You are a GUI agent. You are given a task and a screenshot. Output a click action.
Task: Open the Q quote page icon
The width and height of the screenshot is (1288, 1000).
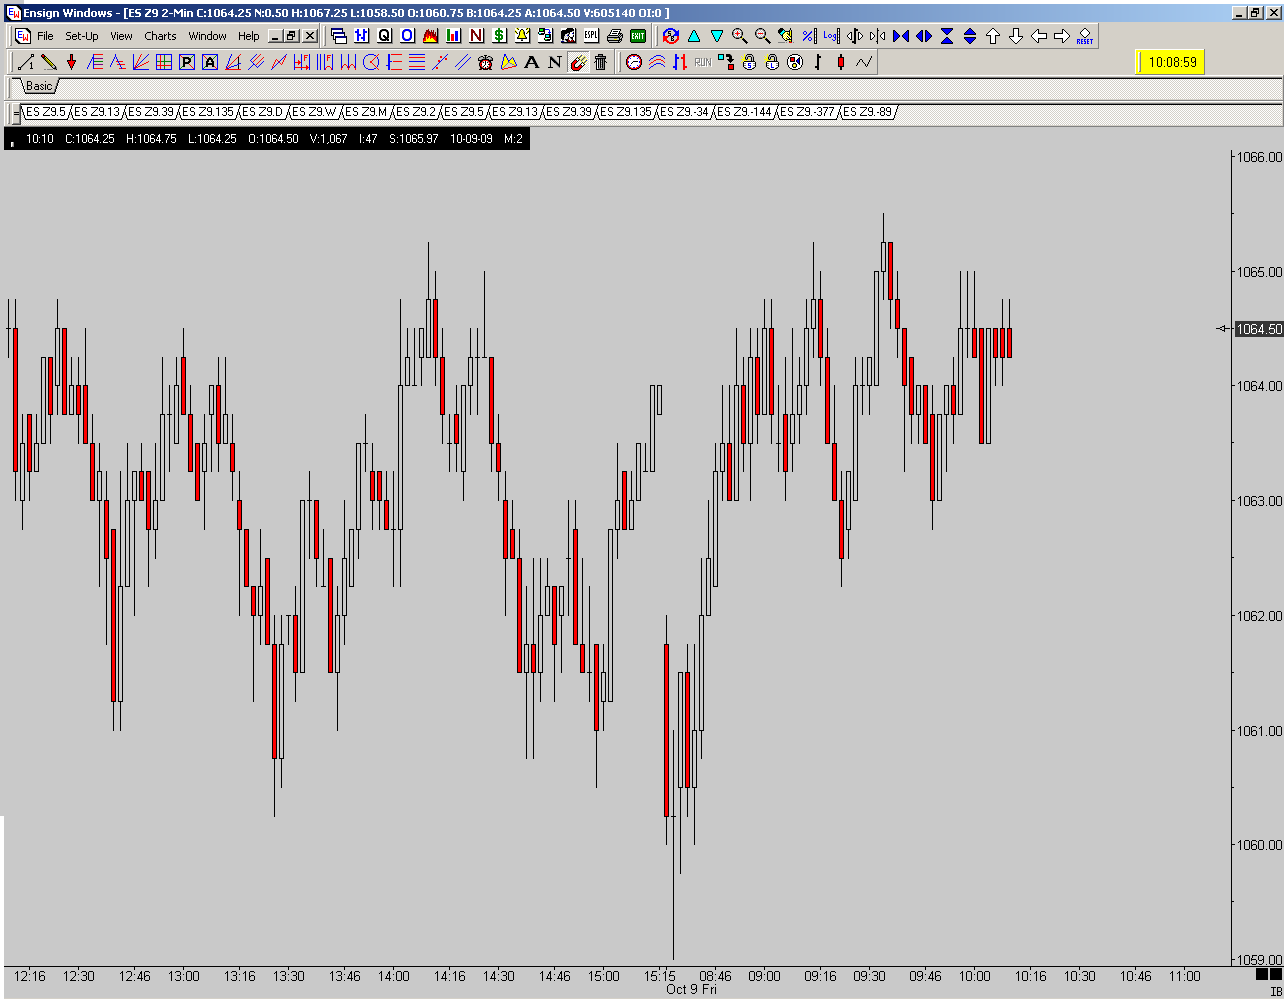pos(384,36)
